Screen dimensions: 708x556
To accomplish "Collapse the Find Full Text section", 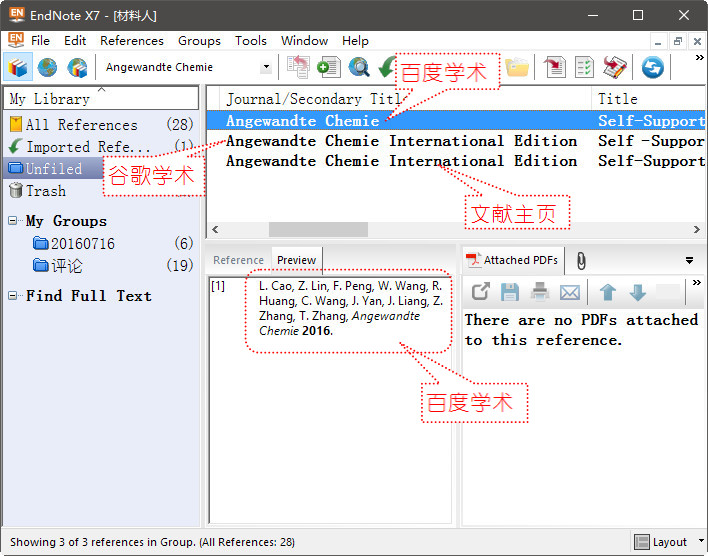I will tap(13, 296).
